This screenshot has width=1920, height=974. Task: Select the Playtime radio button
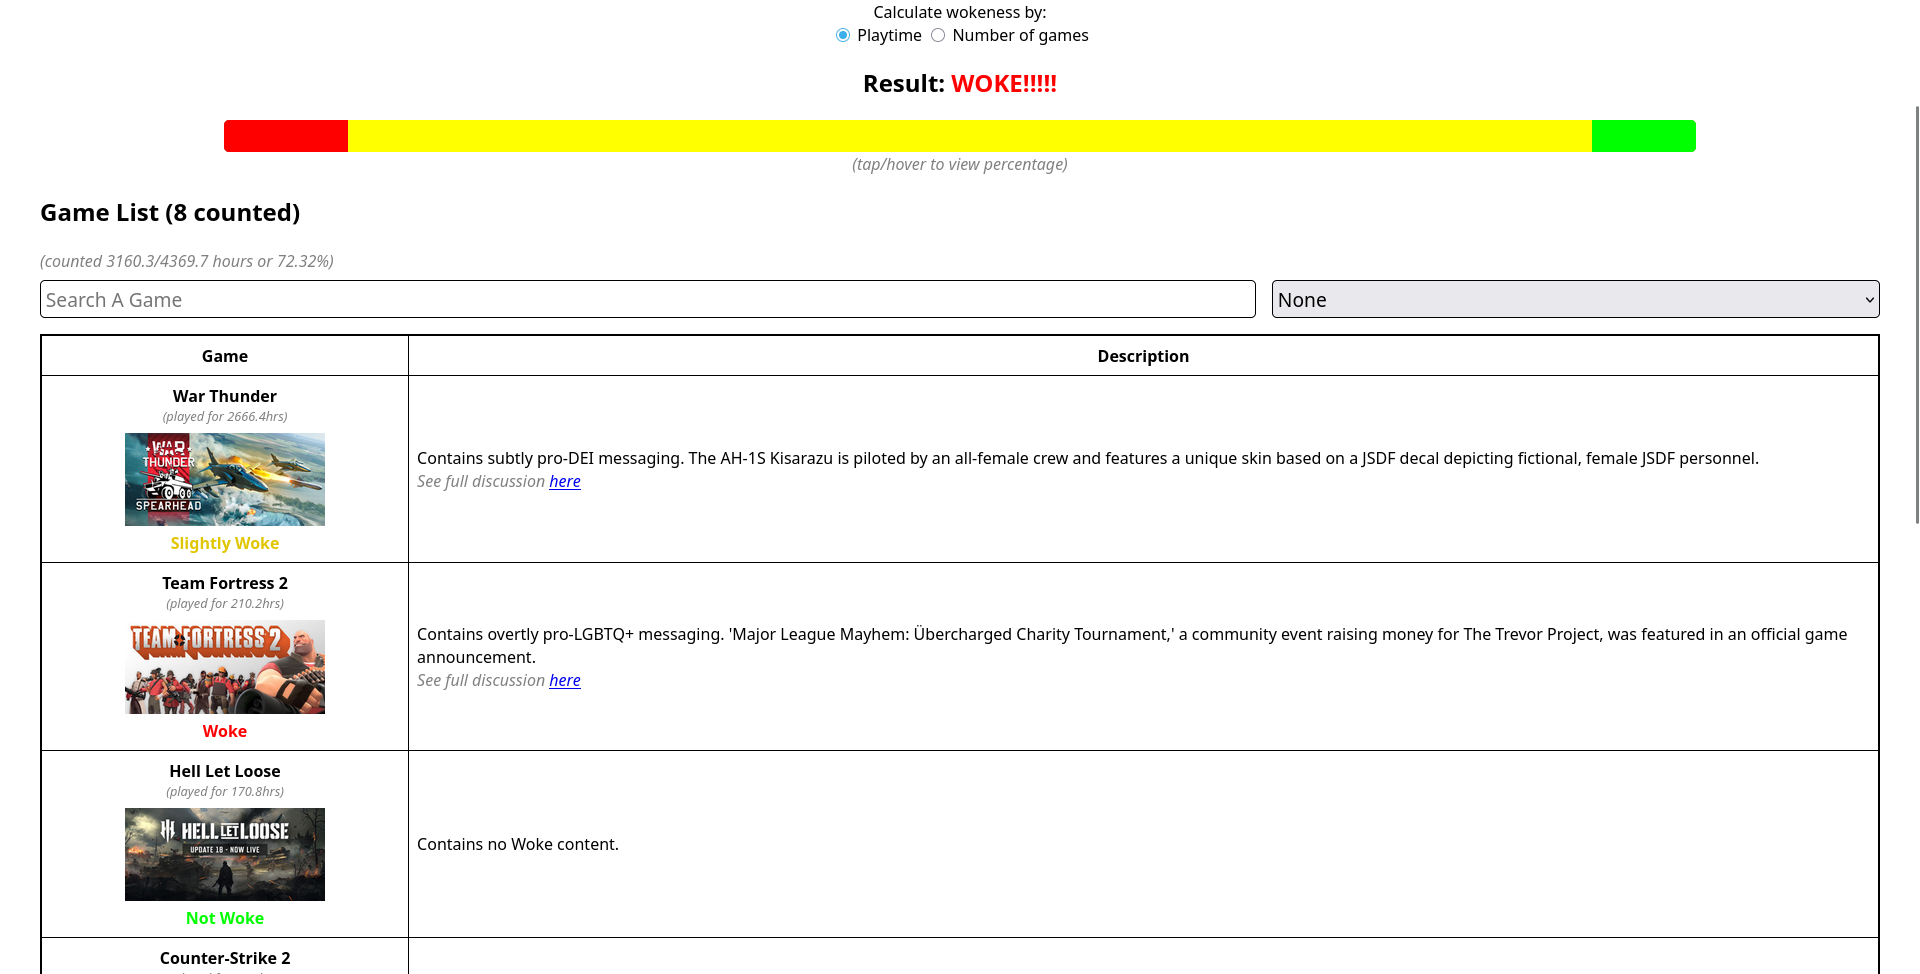[x=843, y=35]
